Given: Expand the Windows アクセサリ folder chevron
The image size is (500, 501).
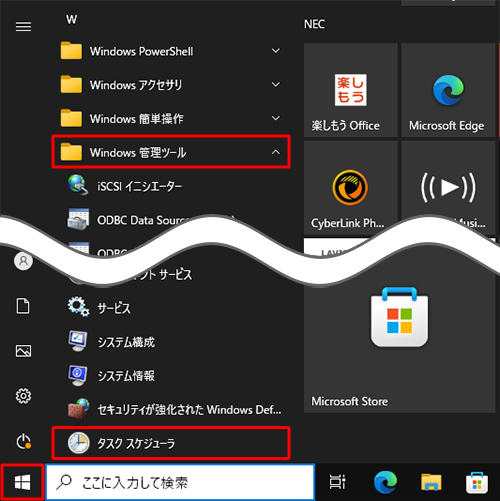Looking at the screenshot, I should point(276,85).
